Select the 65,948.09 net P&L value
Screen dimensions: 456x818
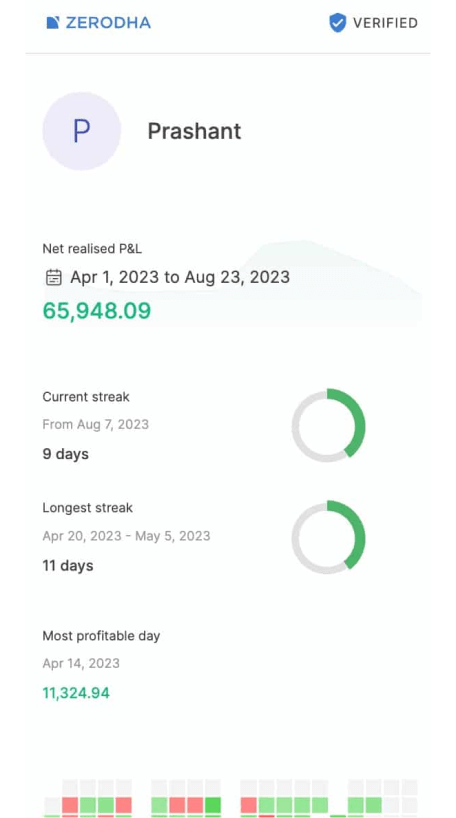point(97,310)
